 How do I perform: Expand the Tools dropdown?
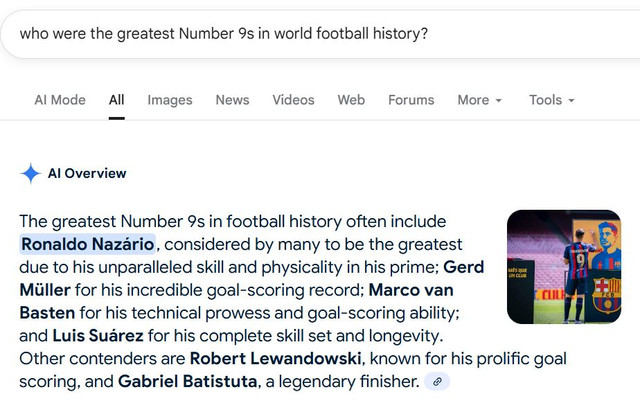click(x=551, y=100)
